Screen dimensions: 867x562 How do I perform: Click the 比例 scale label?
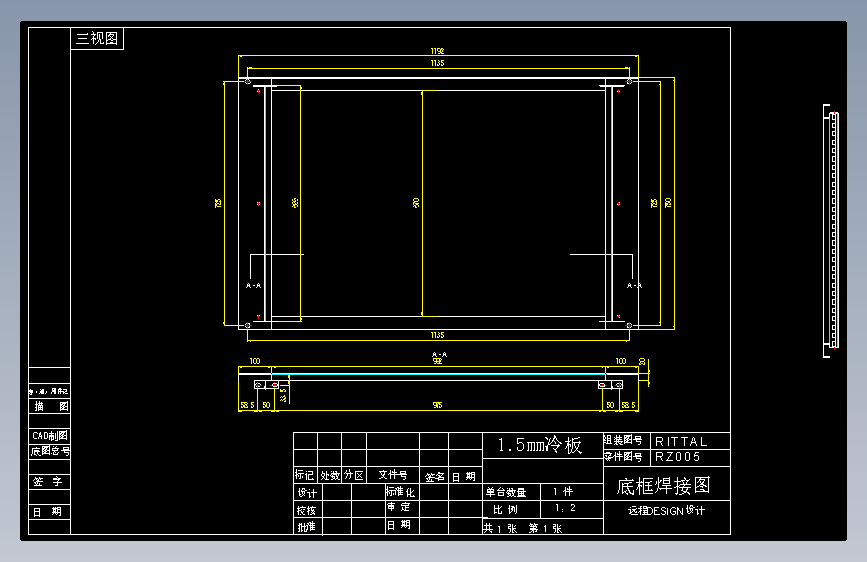click(x=506, y=509)
